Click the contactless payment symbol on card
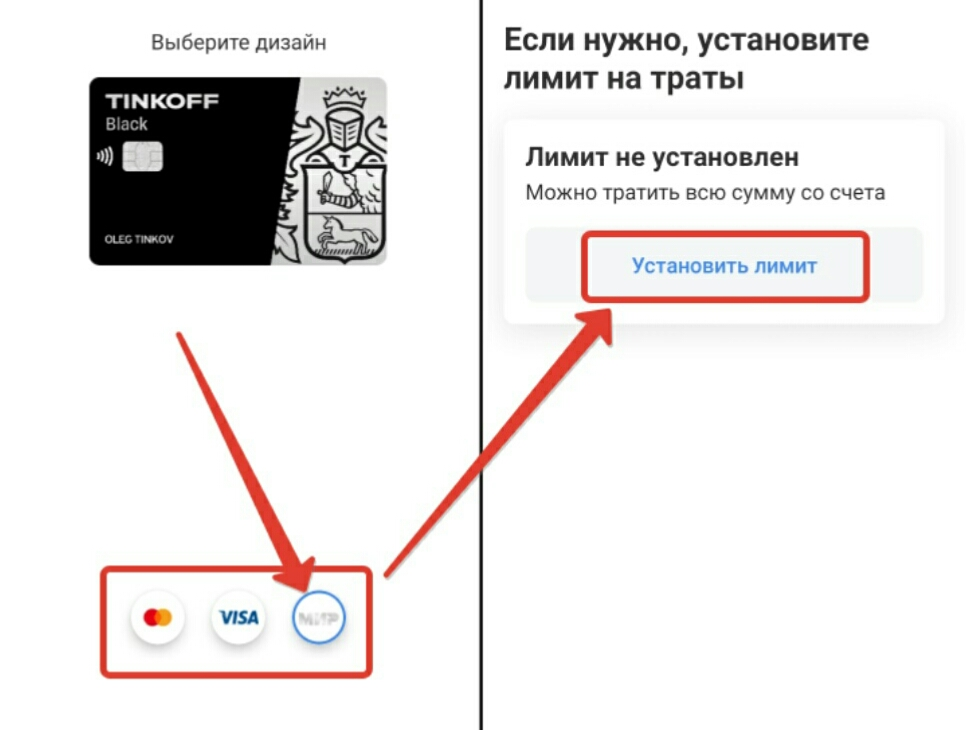The width and height of the screenshot is (966, 730). pos(105,156)
